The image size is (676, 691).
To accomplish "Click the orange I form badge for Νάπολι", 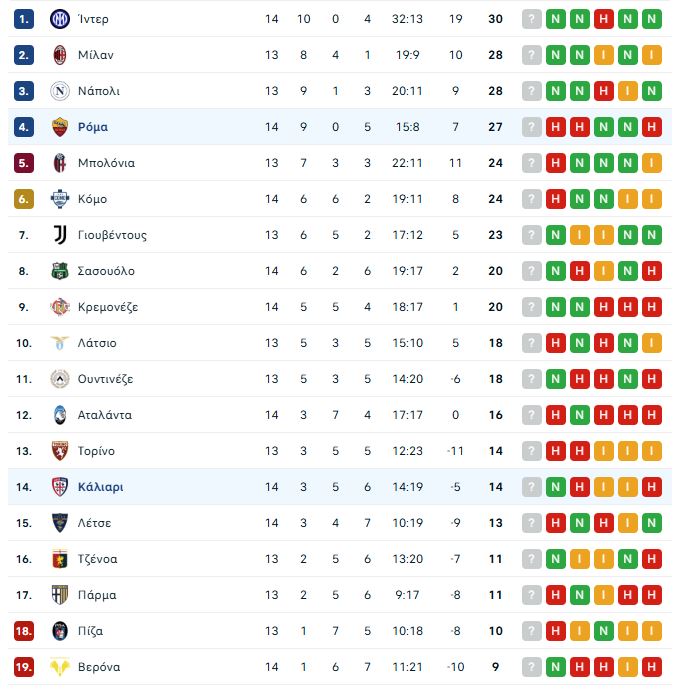I will click(628, 91).
